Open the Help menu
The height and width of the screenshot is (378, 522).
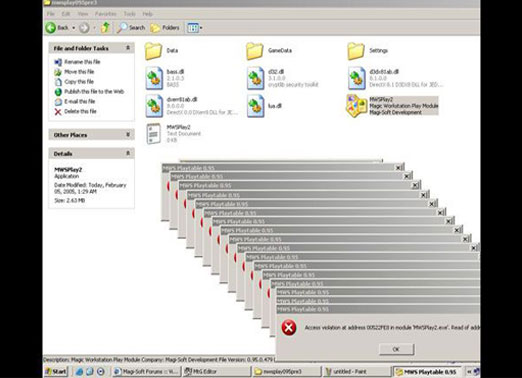tap(147, 14)
